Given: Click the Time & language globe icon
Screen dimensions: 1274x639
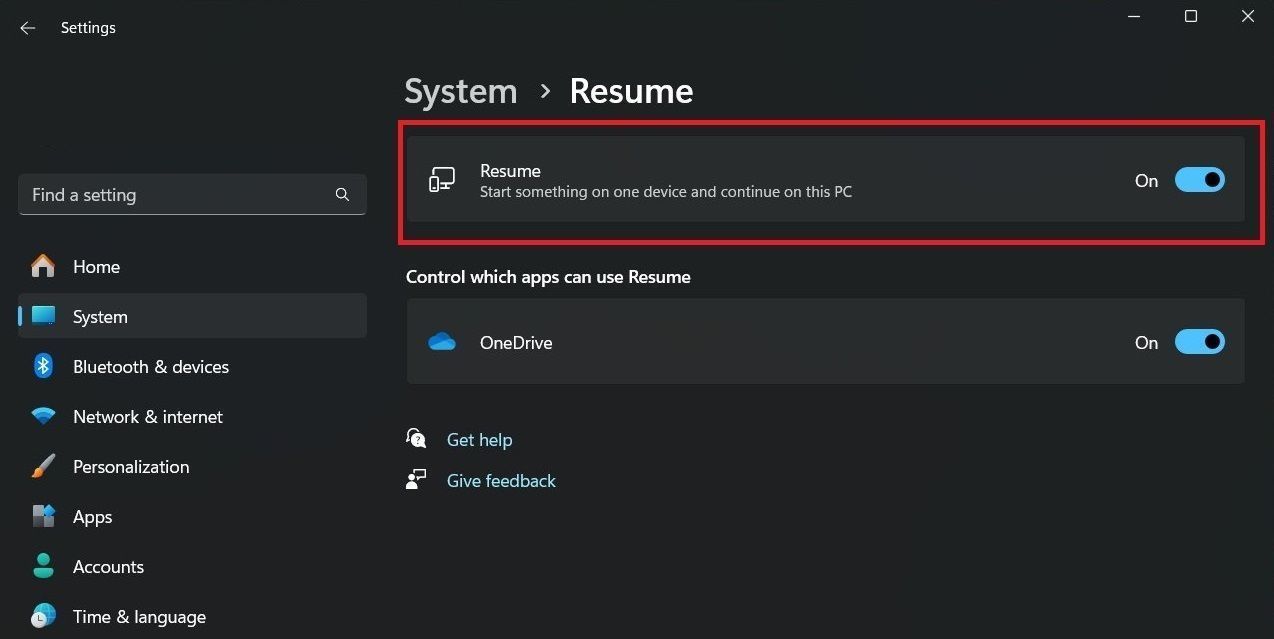Looking at the screenshot, I should coord(43,616).
